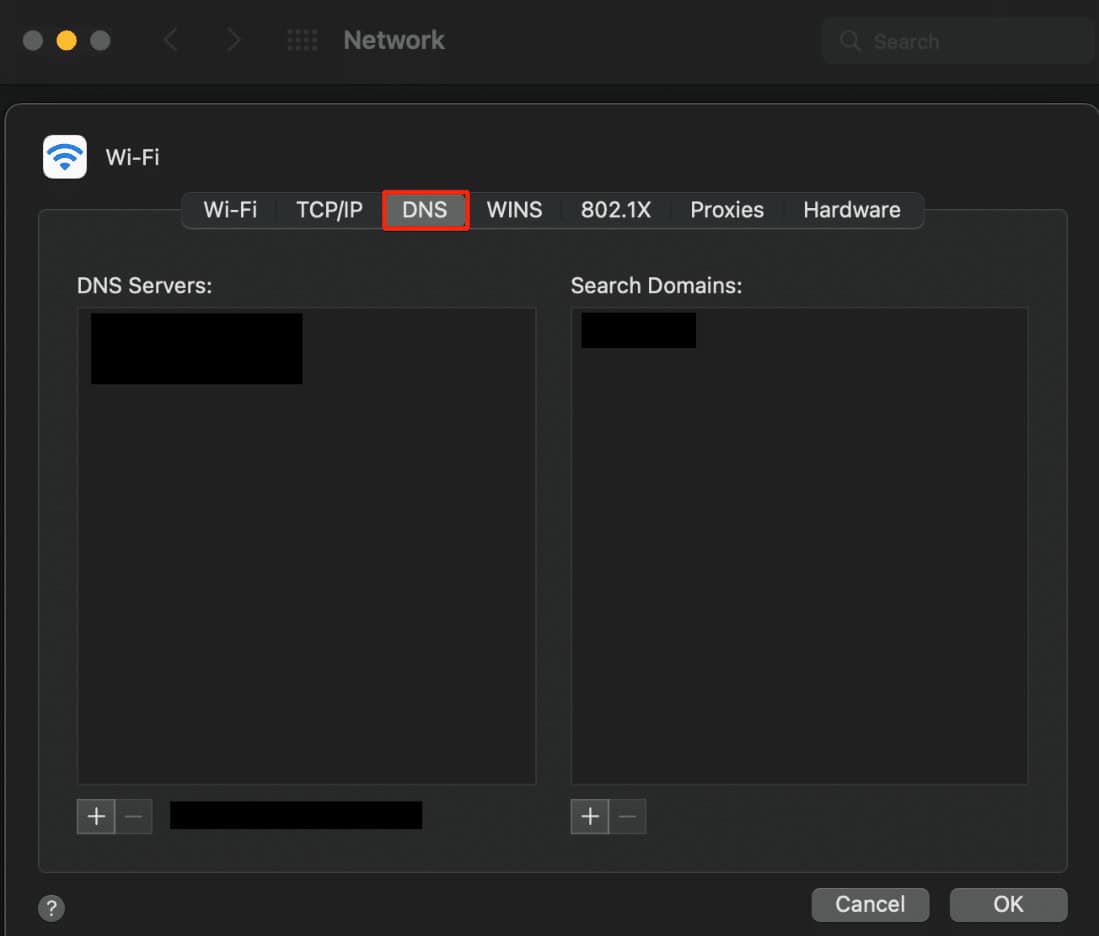Select the first entry in the DNS Servers list
The height and width of the screenshot is (936, 1099).
tap(196, 348)
